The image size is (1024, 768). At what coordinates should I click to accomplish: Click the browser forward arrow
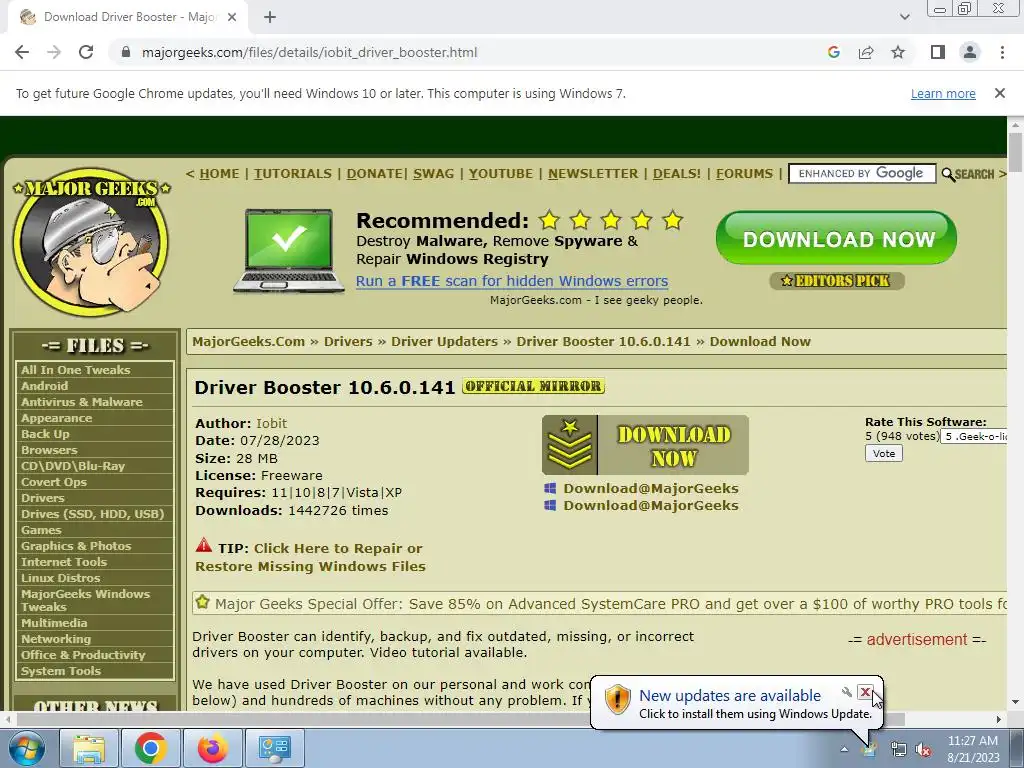tap(54, 52)
